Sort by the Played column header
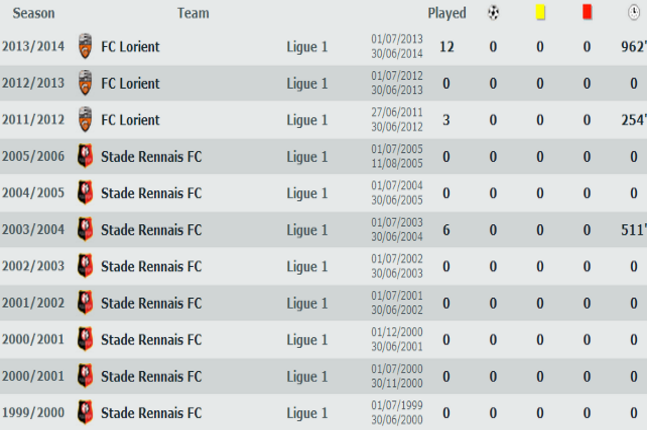The height and width of the screenshot is (430, 647). tap(447, 13)
